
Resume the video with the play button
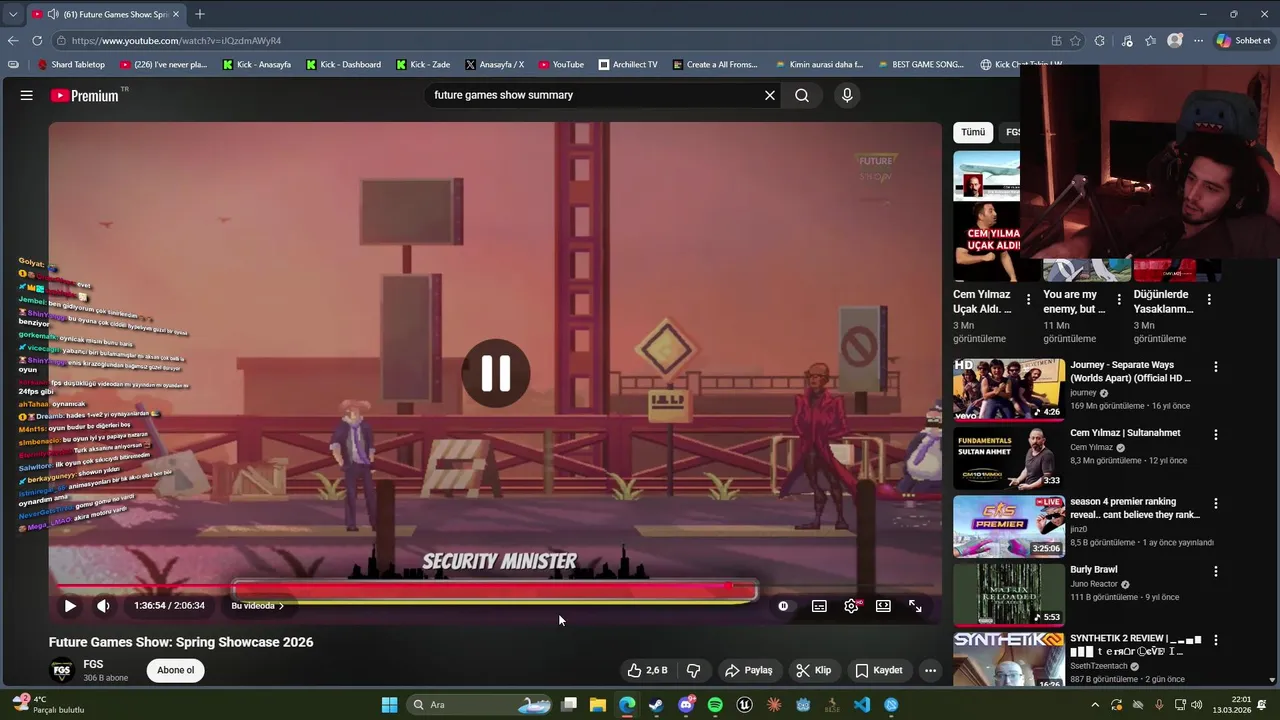[x=70, y=606]
